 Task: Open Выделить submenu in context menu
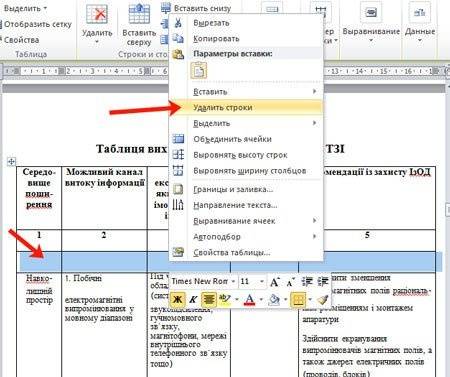click(x=245, y=123)
